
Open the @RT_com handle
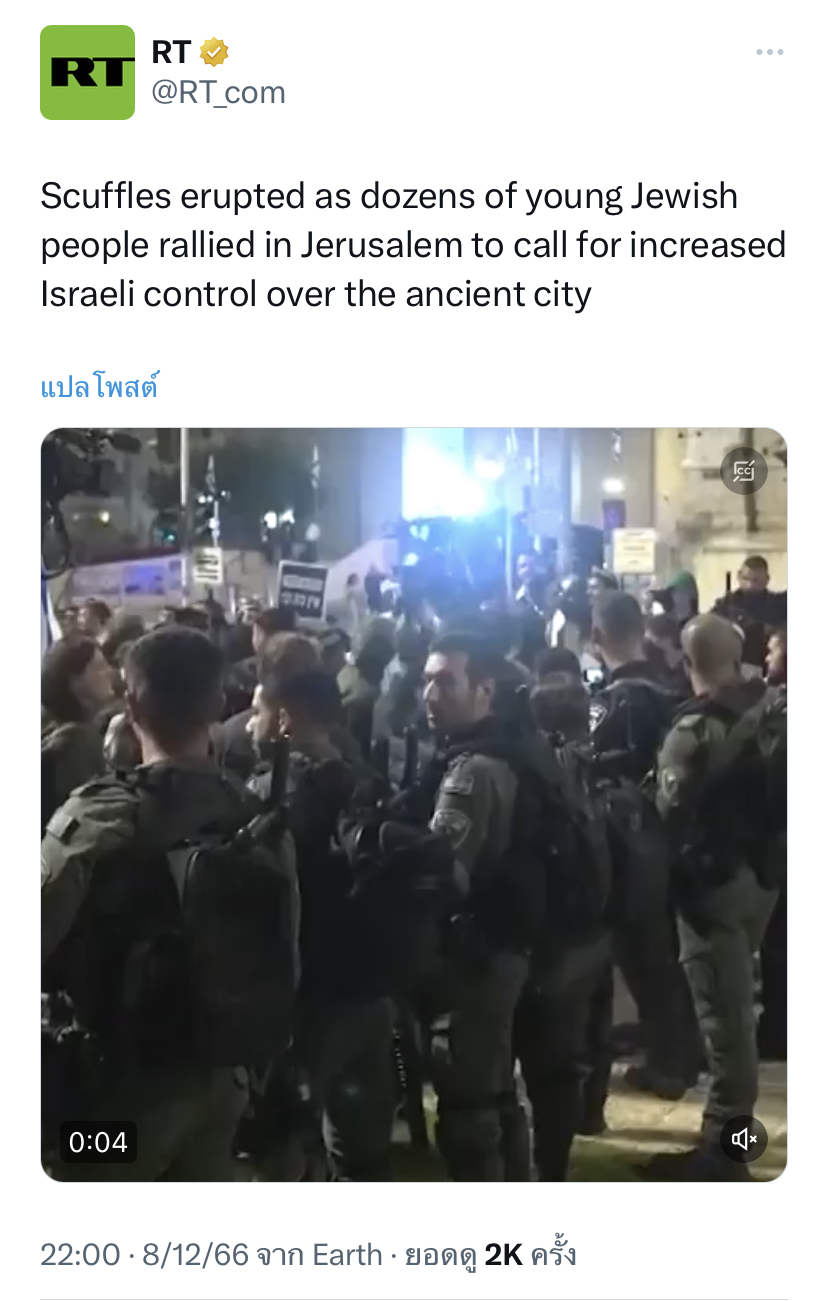(x=218, y=93)
